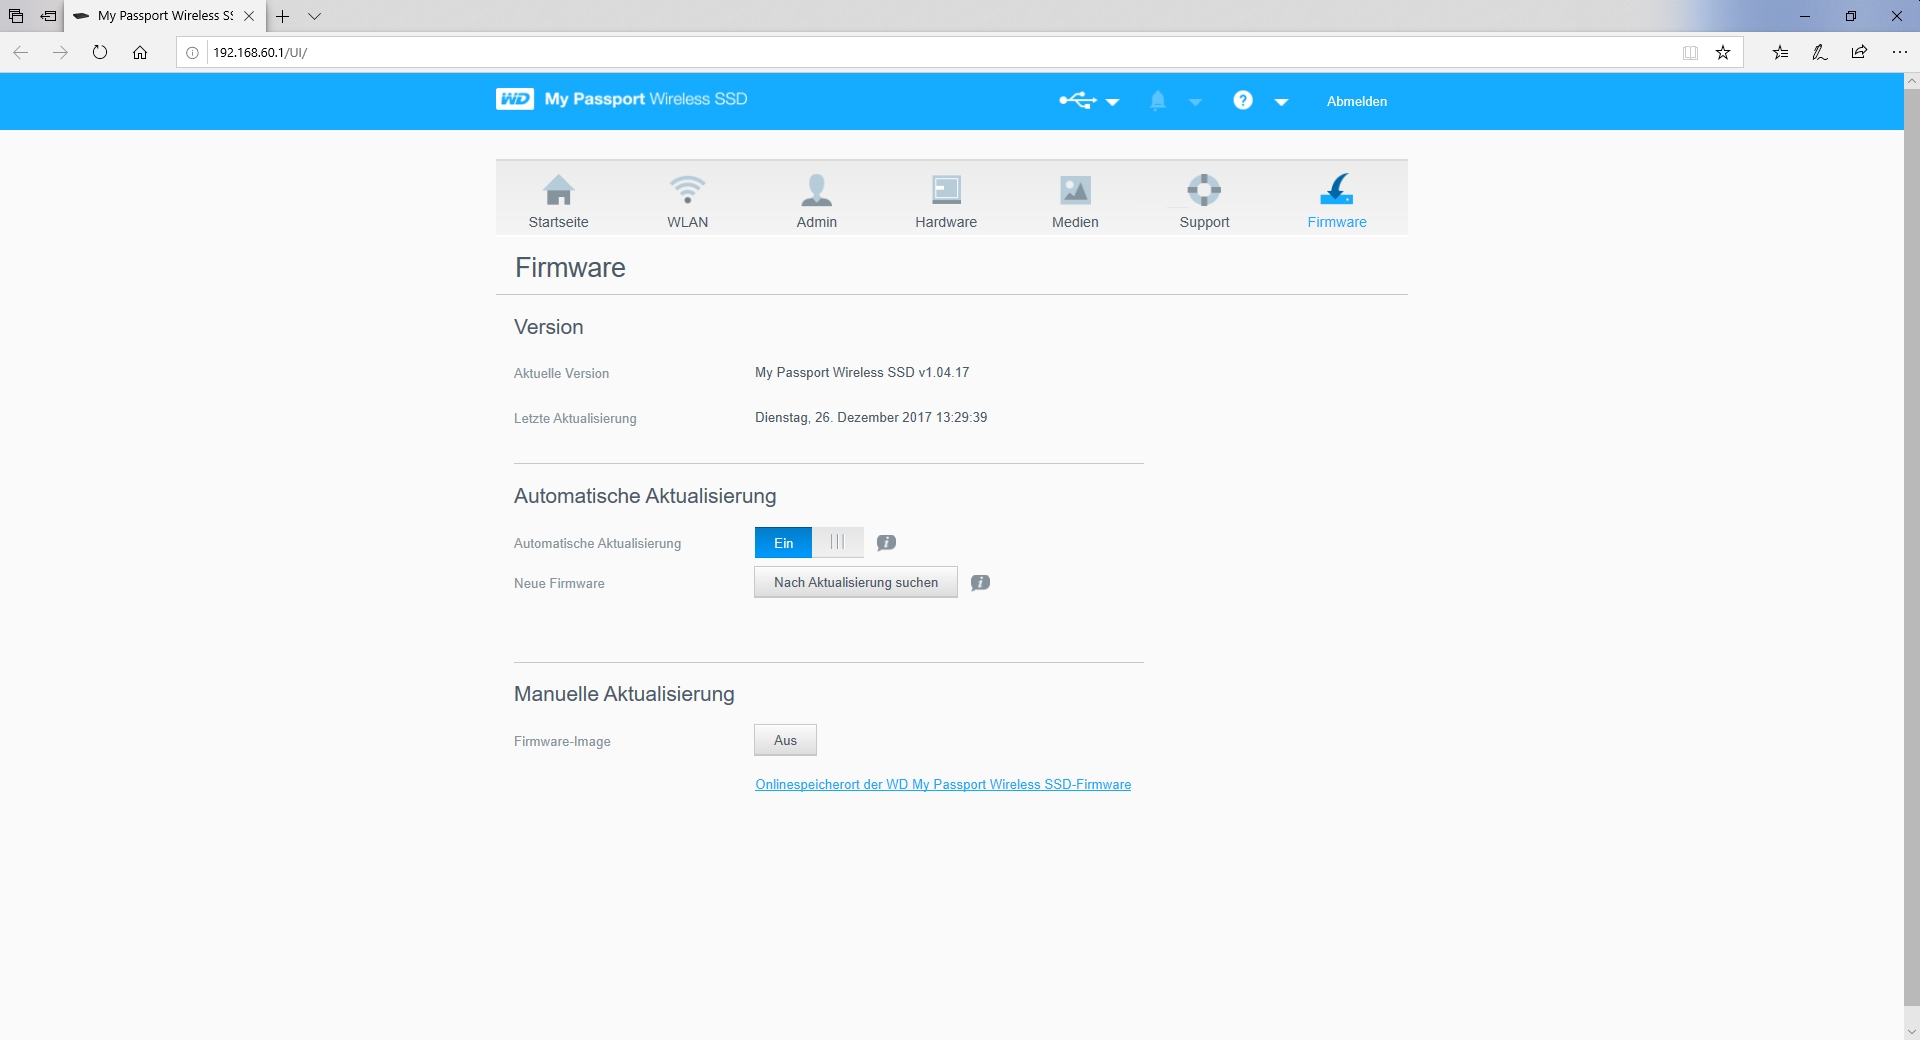Open a new browser tab

click(283, 16)
